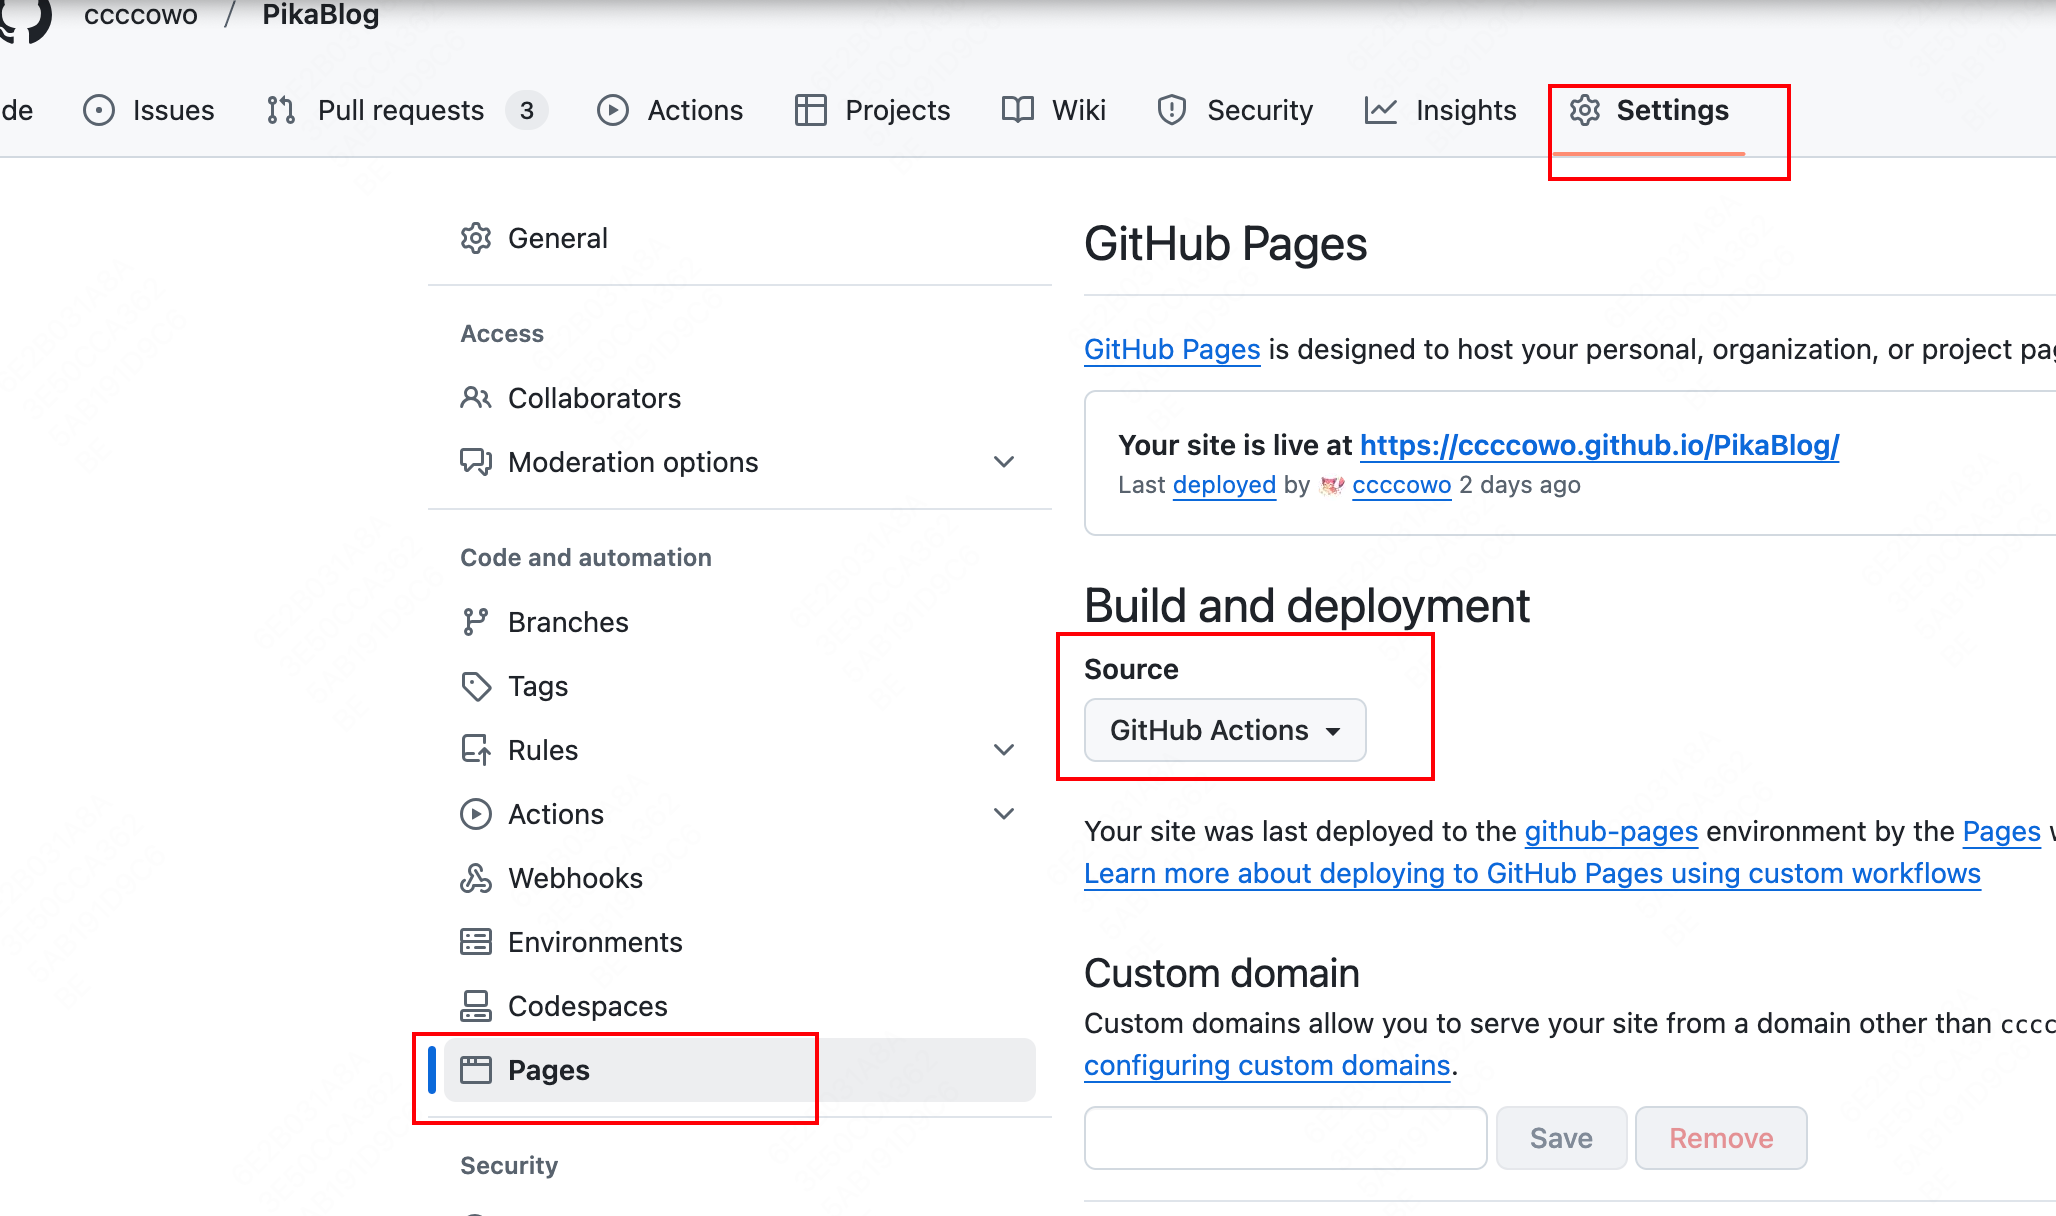The image size is (2056, 1216).
Task: Click the github-pages environment link
Action: pyautogui.click(x=1611, y=832)
